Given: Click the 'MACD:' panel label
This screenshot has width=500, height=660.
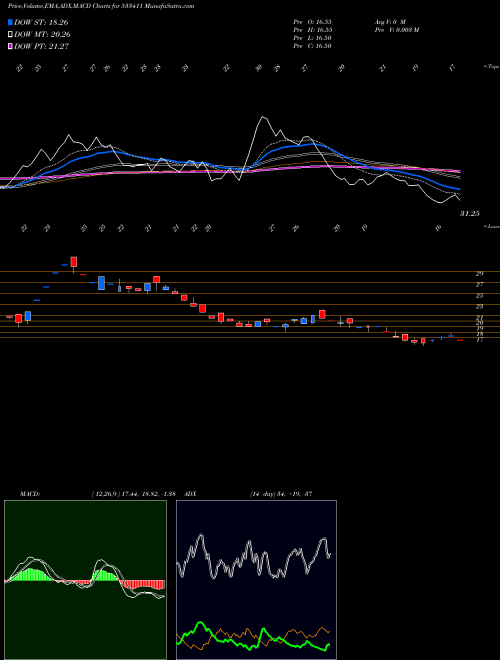Looking at the screenshot, I should (29, 494).
